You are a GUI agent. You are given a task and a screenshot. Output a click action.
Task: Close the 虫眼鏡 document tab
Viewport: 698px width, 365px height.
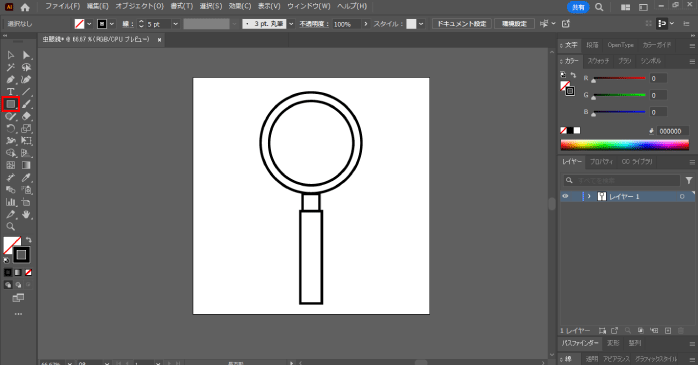159,40
